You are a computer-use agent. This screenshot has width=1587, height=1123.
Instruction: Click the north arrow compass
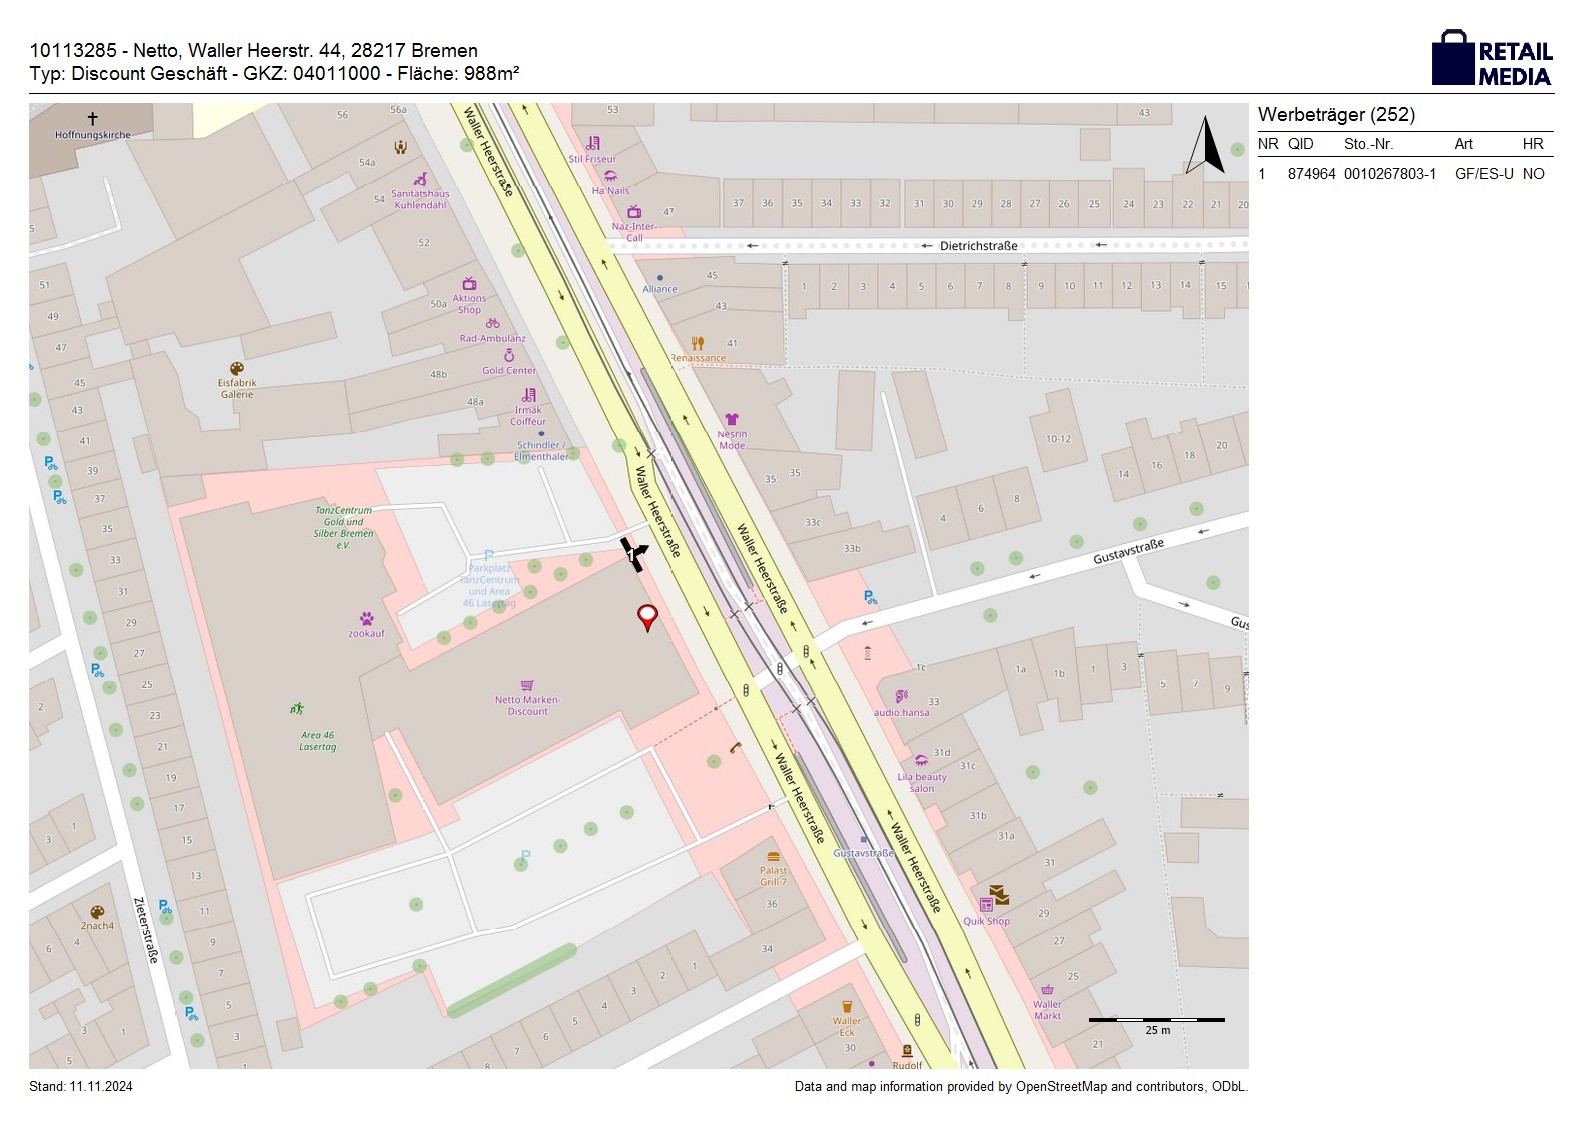[x=1206, y=146]
